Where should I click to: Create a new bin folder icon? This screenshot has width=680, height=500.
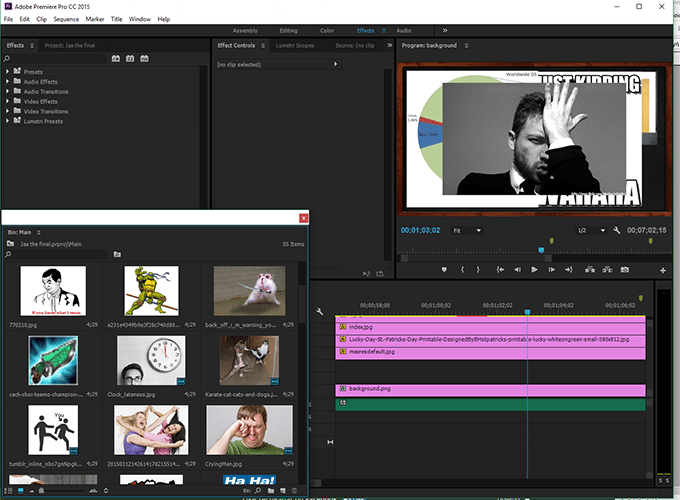point(271,490)
